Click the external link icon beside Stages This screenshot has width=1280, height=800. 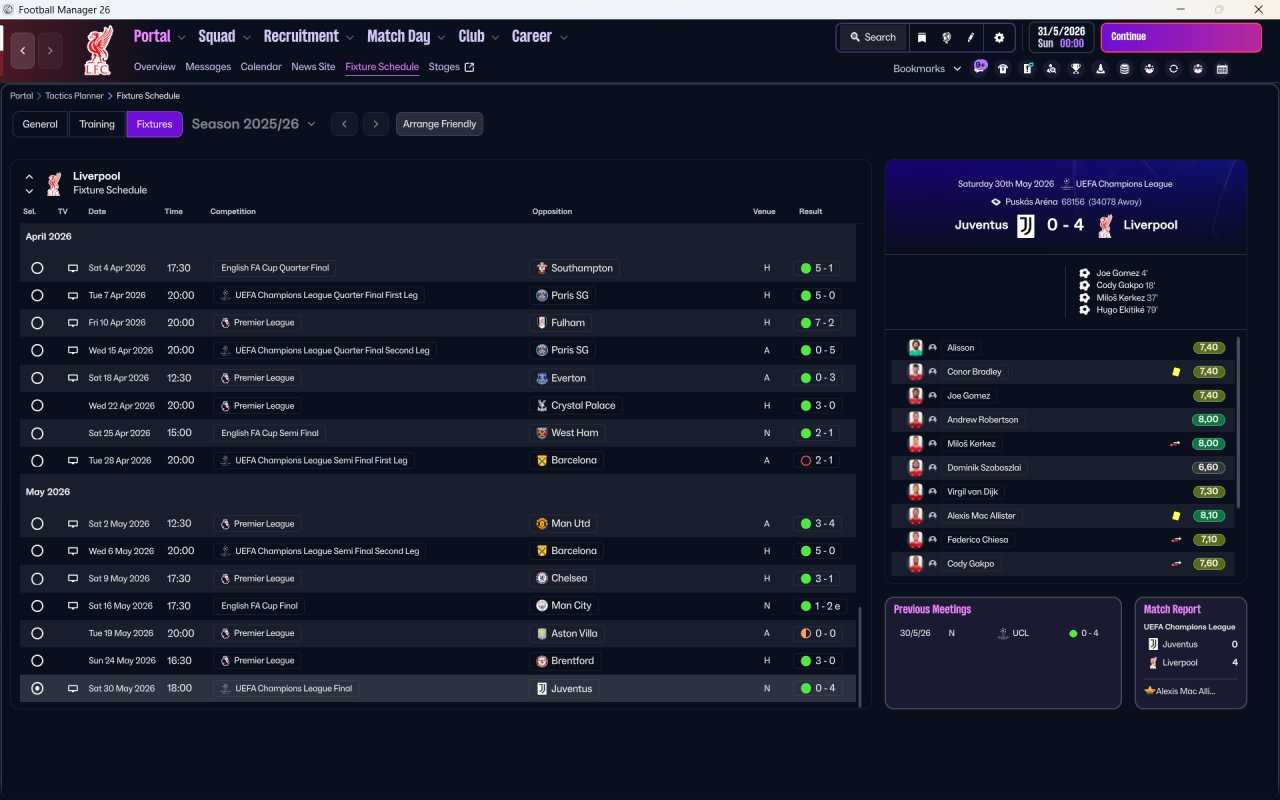pos(470,67)
